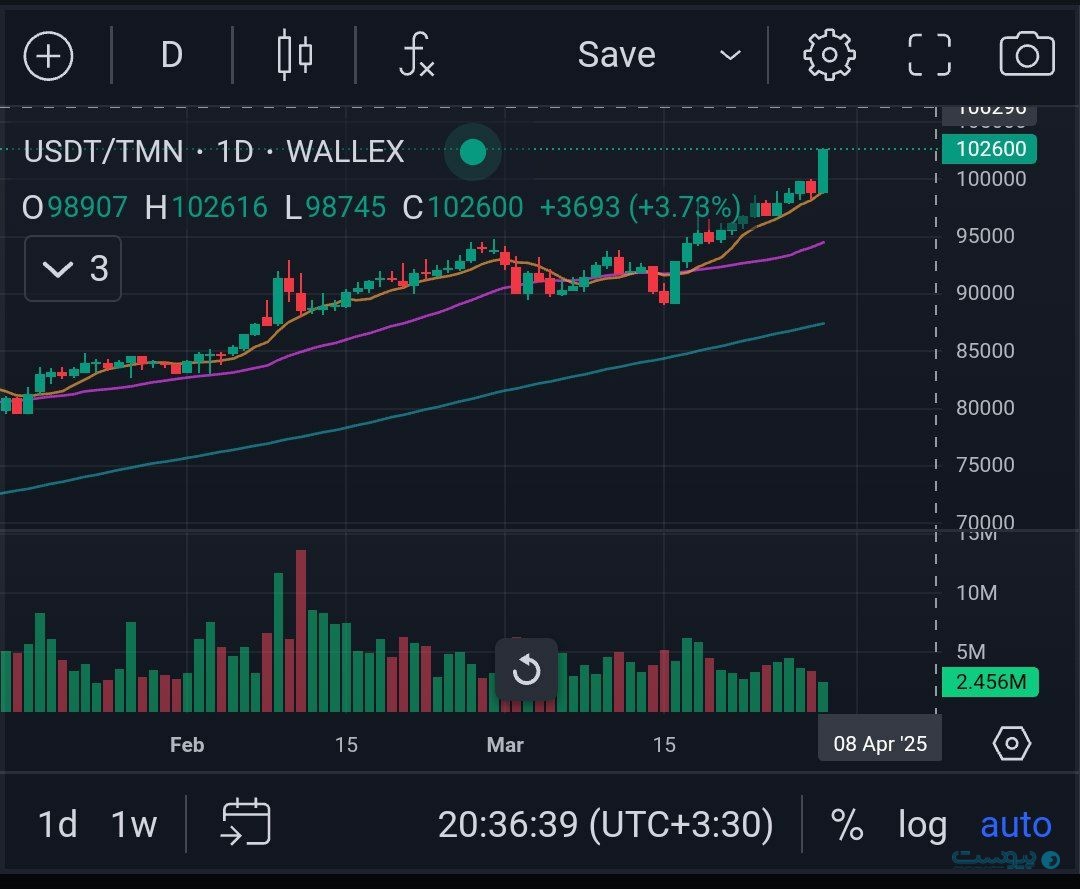
Task: Click the 10M volume axis label
Action: tap(977, 593)
